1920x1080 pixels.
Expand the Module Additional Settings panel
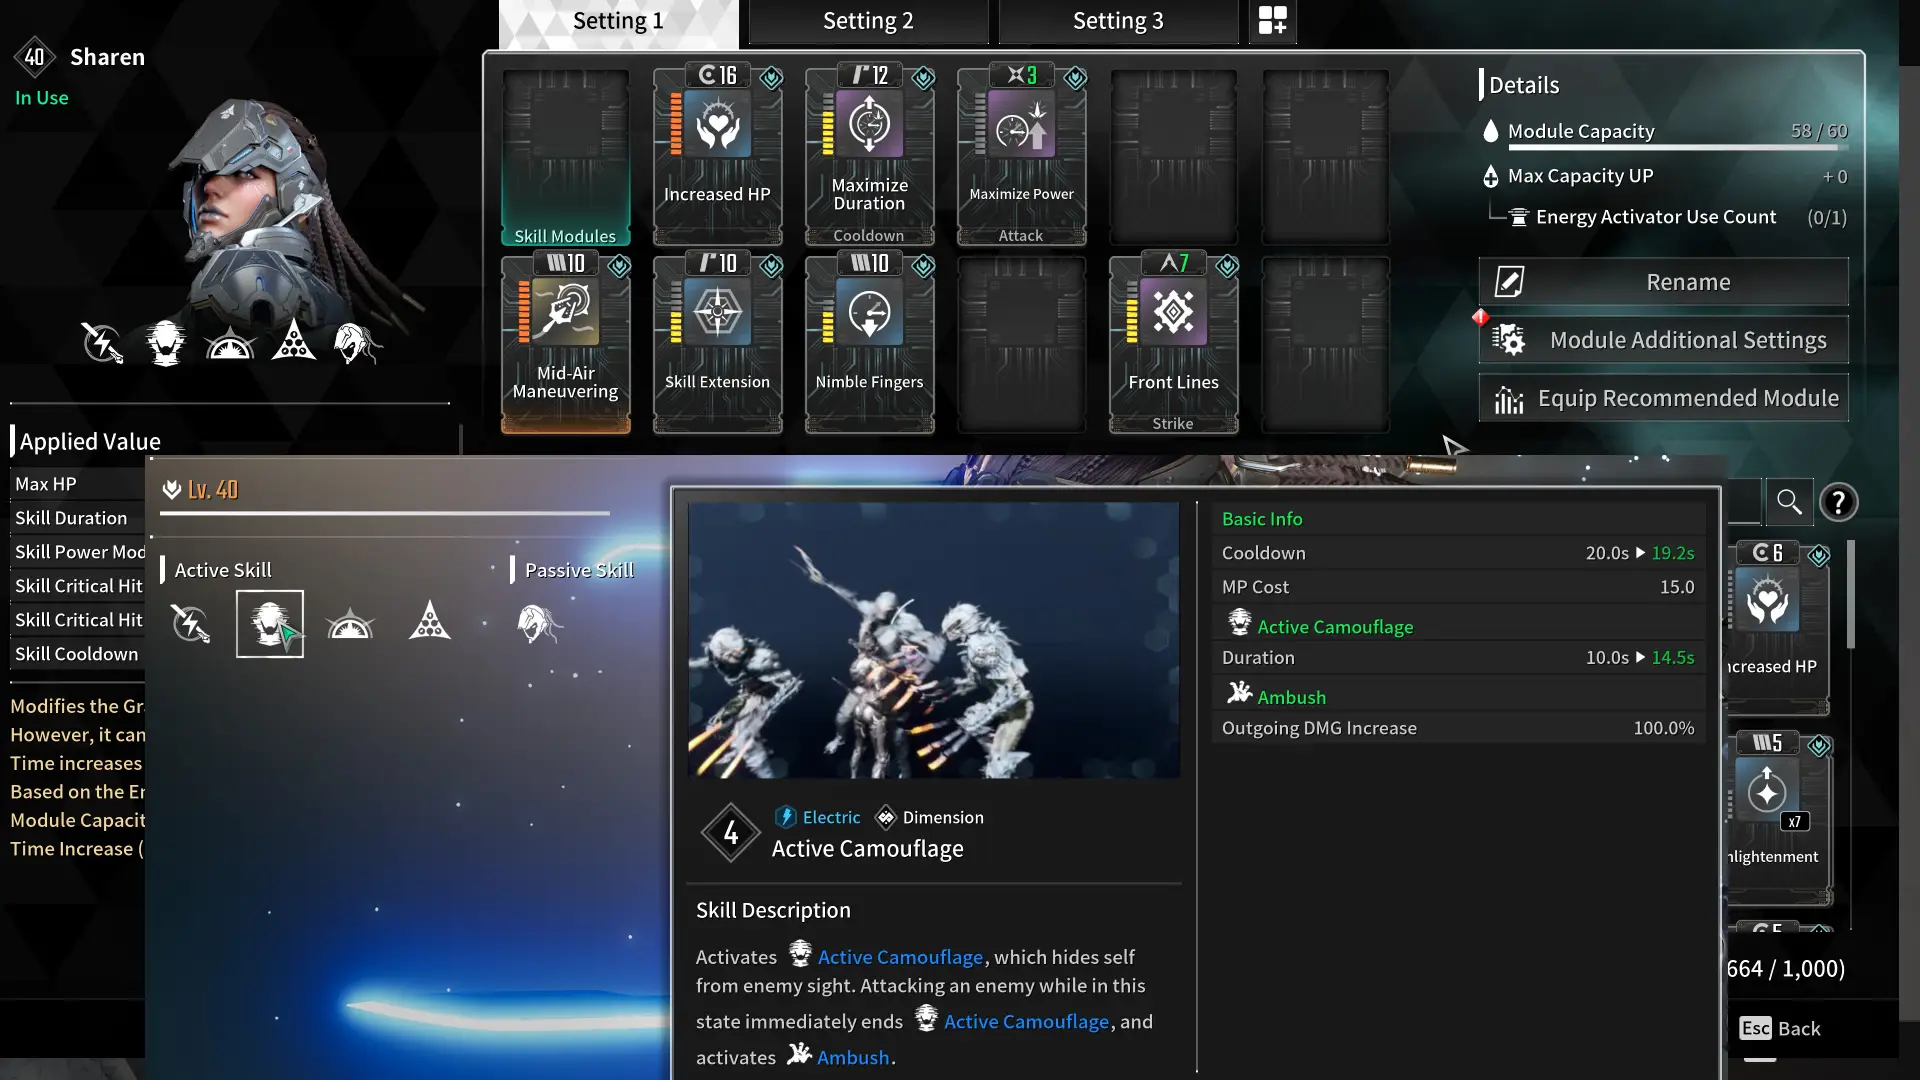click(x=1663, y=340)
